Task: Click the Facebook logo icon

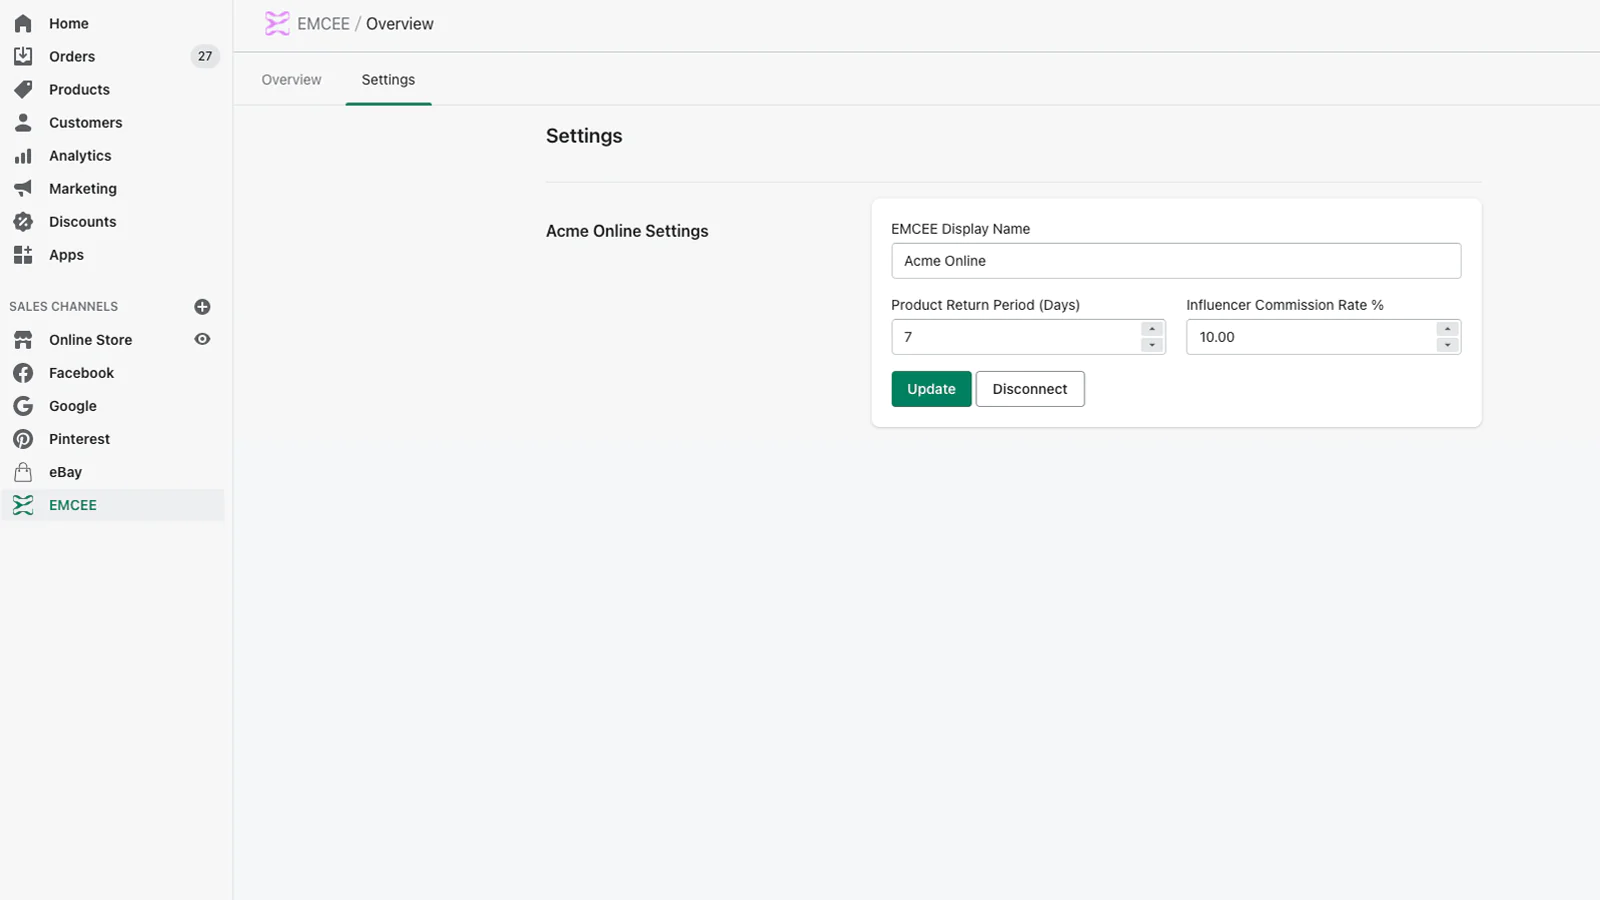Action: tap(23, 373)
